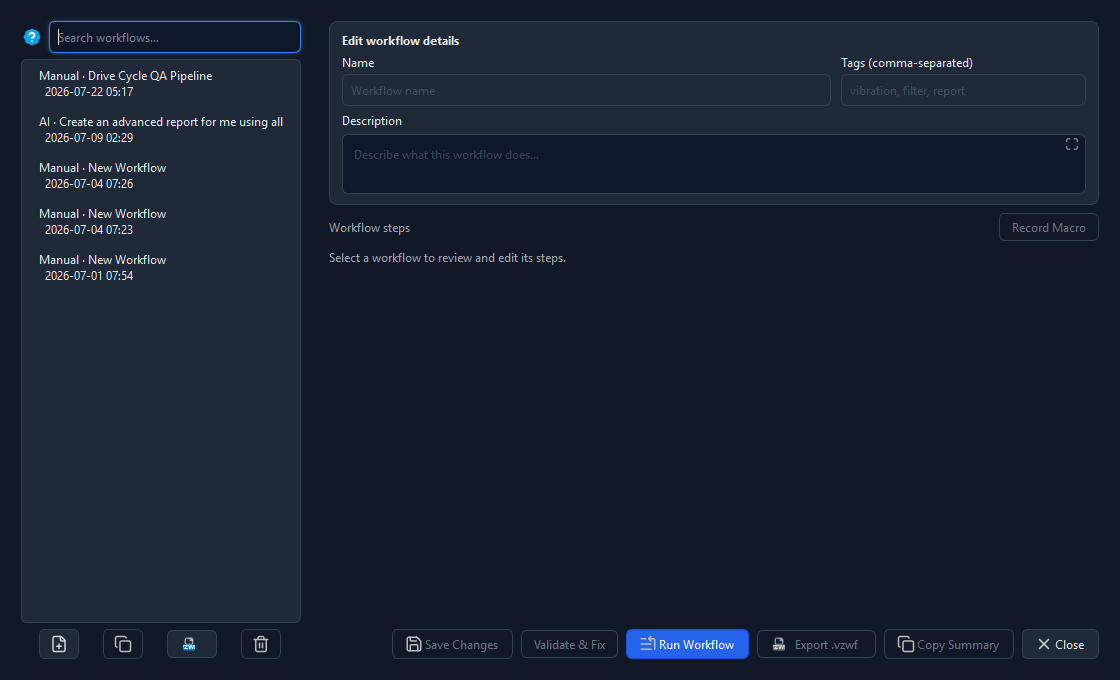Click the new workflow file icon button

[59, 644]
